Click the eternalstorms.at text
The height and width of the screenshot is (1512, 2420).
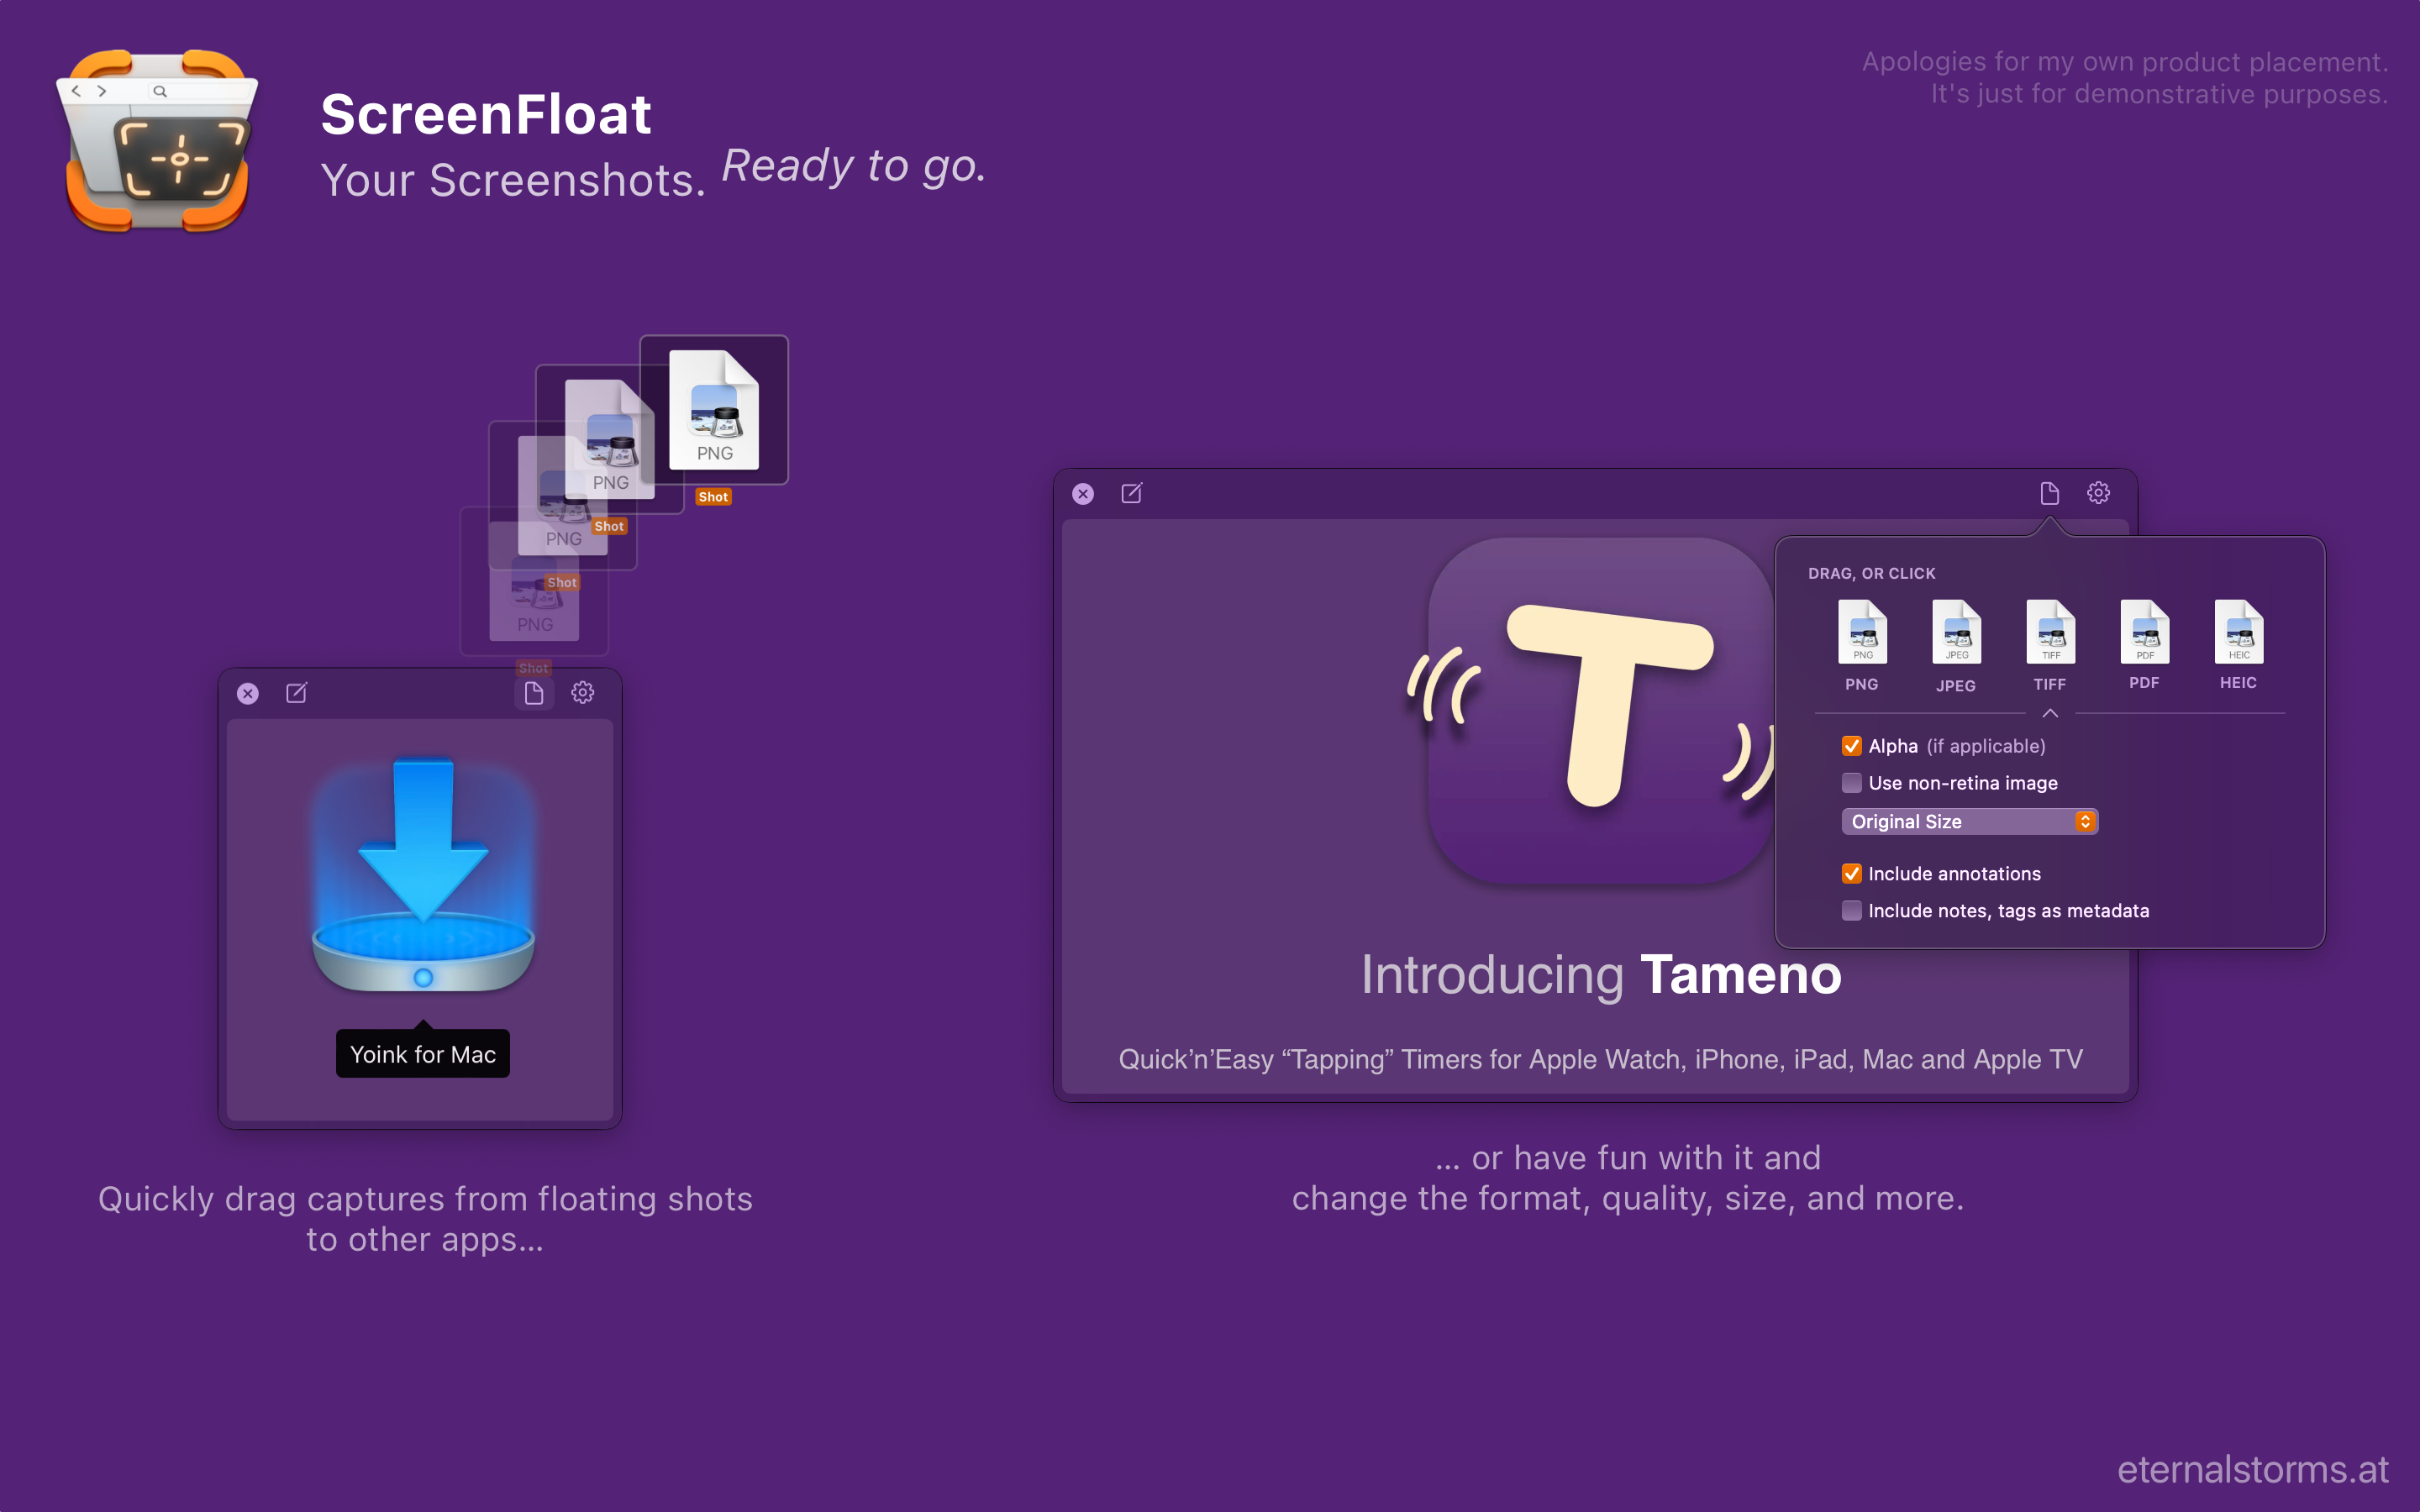tap(2252, 1470)
